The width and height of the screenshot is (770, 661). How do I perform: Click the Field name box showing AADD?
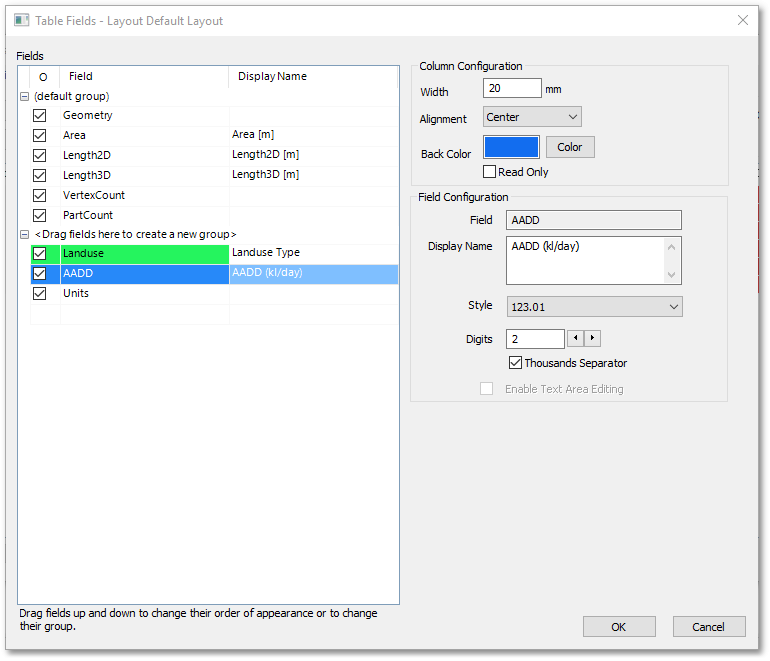(x=594, y=220)
